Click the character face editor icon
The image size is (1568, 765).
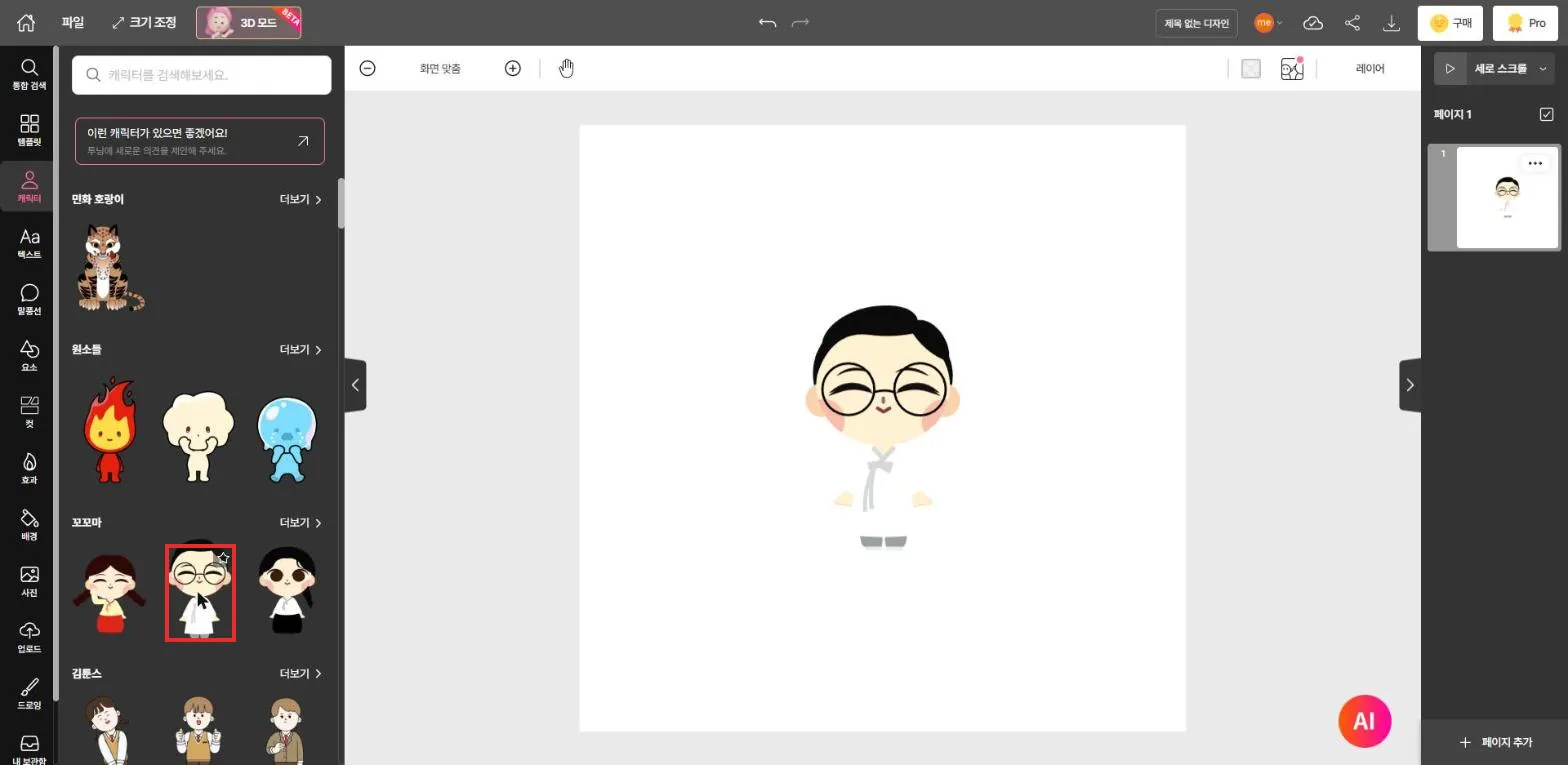pyautogui.click(x=1292, y=68)
